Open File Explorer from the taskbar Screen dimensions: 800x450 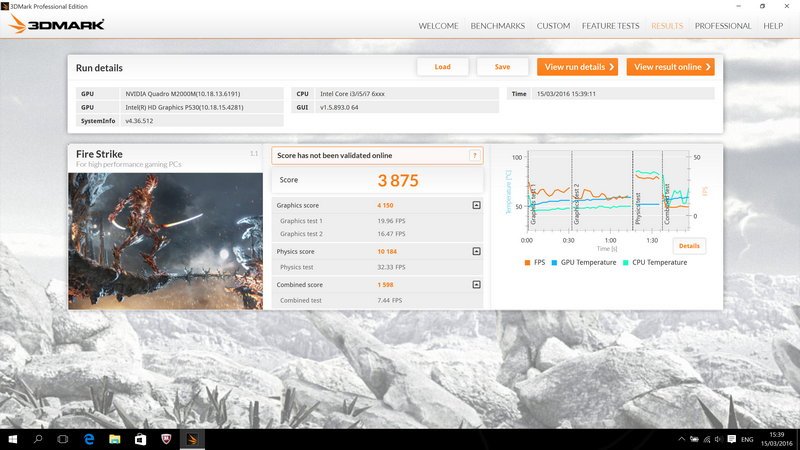(114, 439)
